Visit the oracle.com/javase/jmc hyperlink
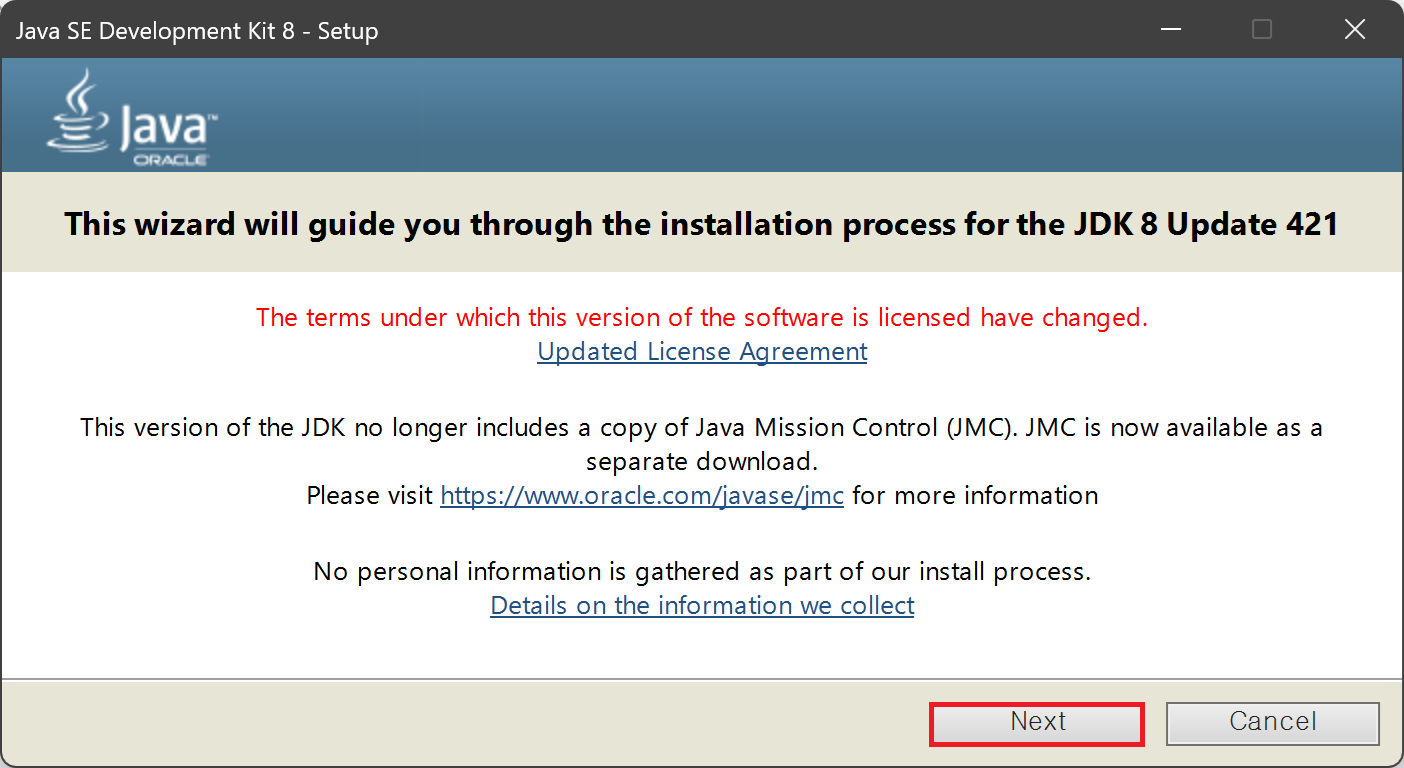Screen dimensions: 1404x768 (642, 495)
